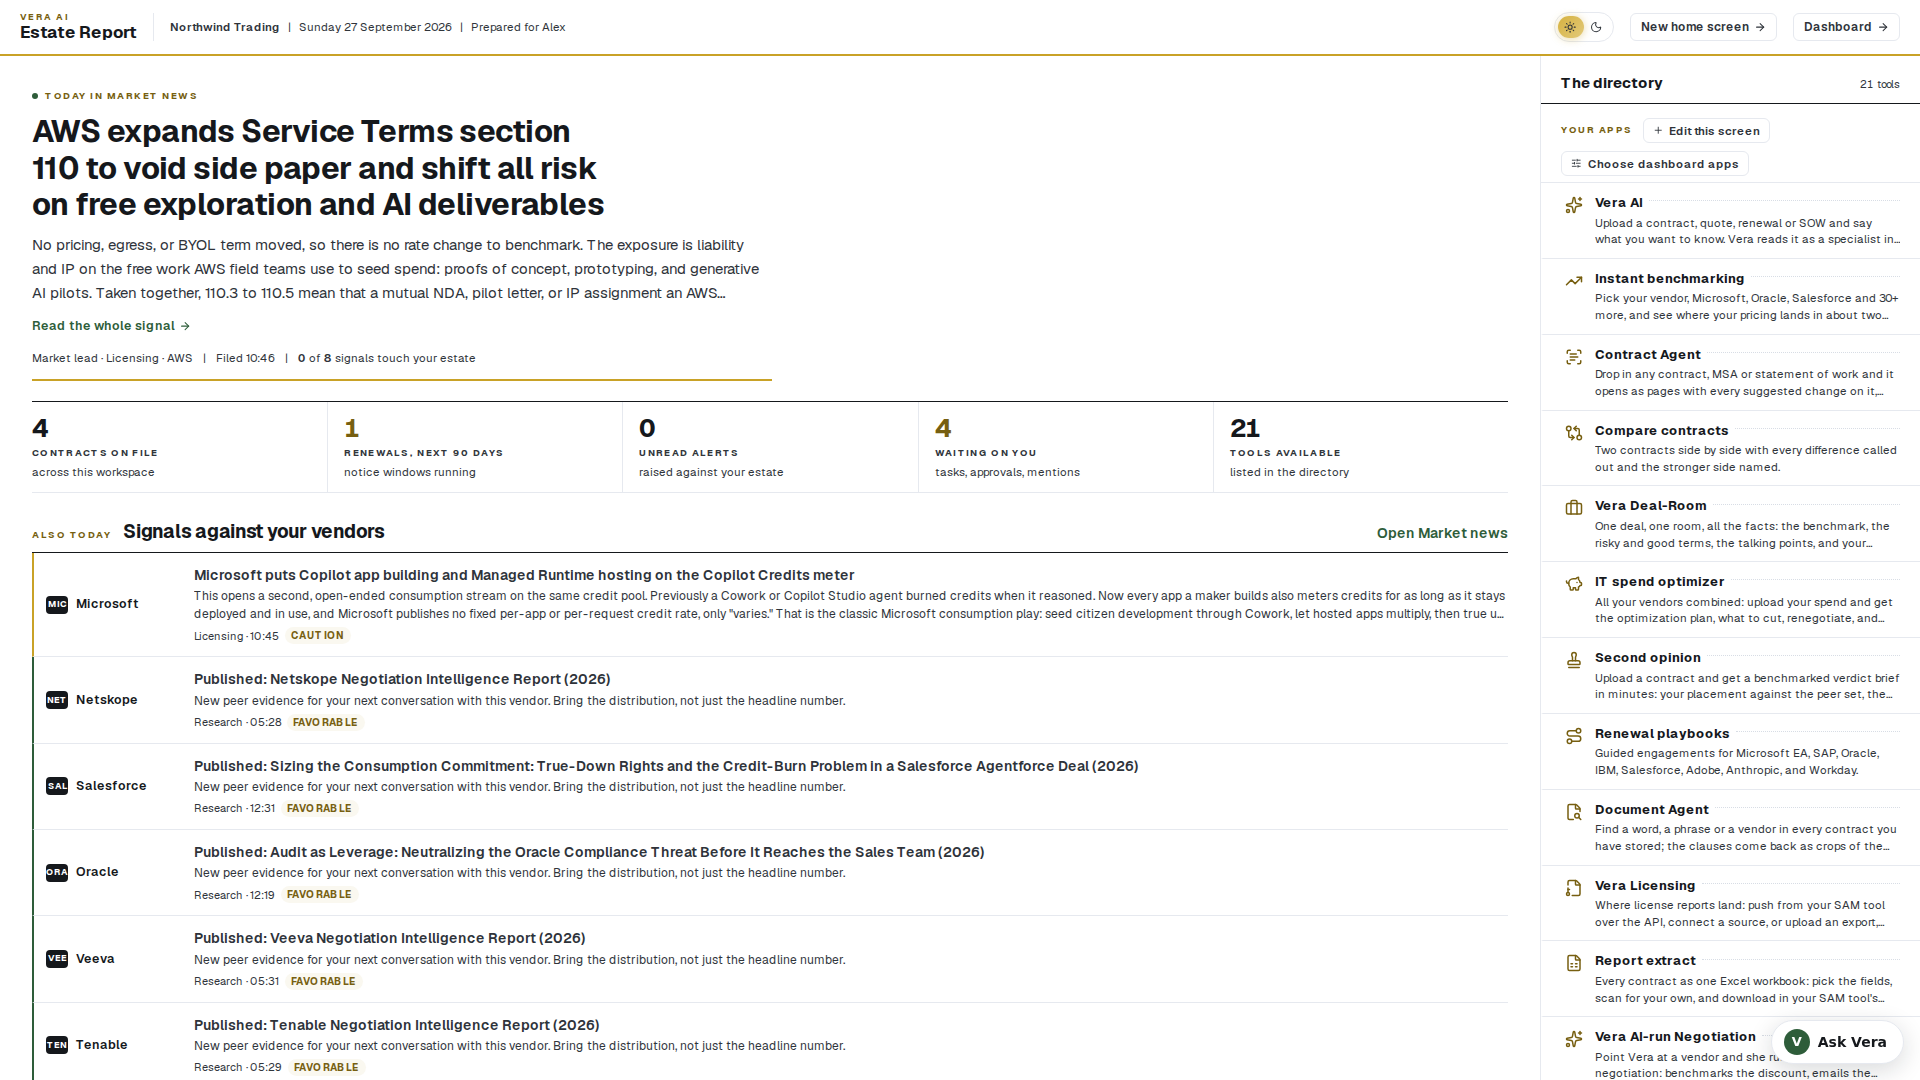Open Vera Licensing icon

click(x=1574, y=888)
